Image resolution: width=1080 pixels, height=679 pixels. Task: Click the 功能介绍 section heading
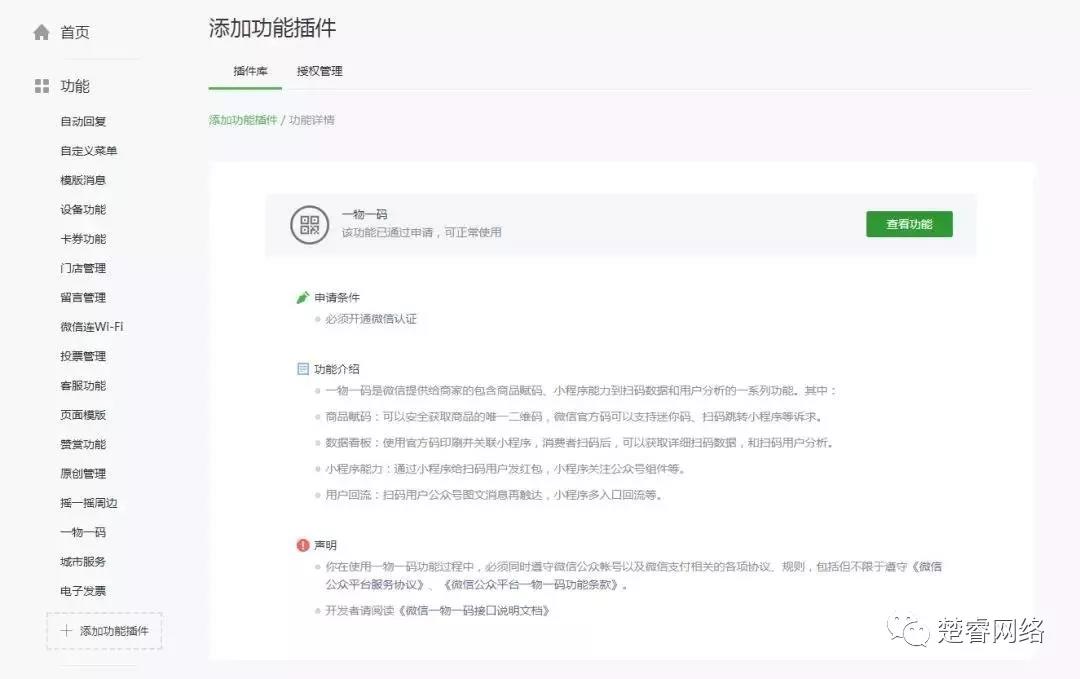pyautogui.click(x=337, y=369)
